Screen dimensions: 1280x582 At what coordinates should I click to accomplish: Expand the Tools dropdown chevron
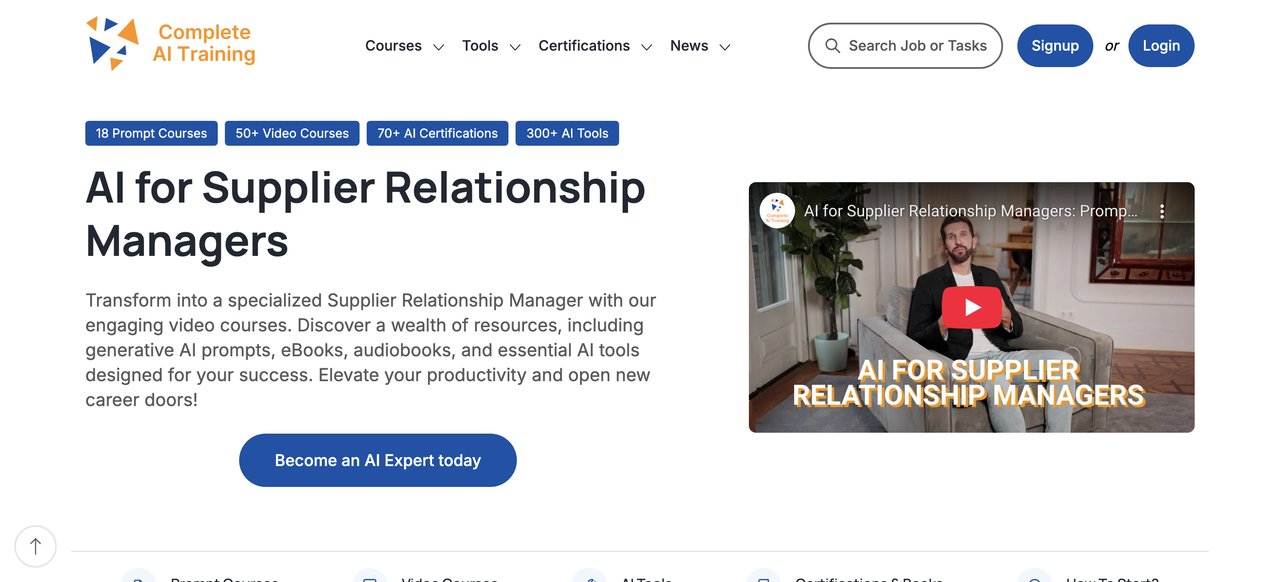tap(515, 47)
